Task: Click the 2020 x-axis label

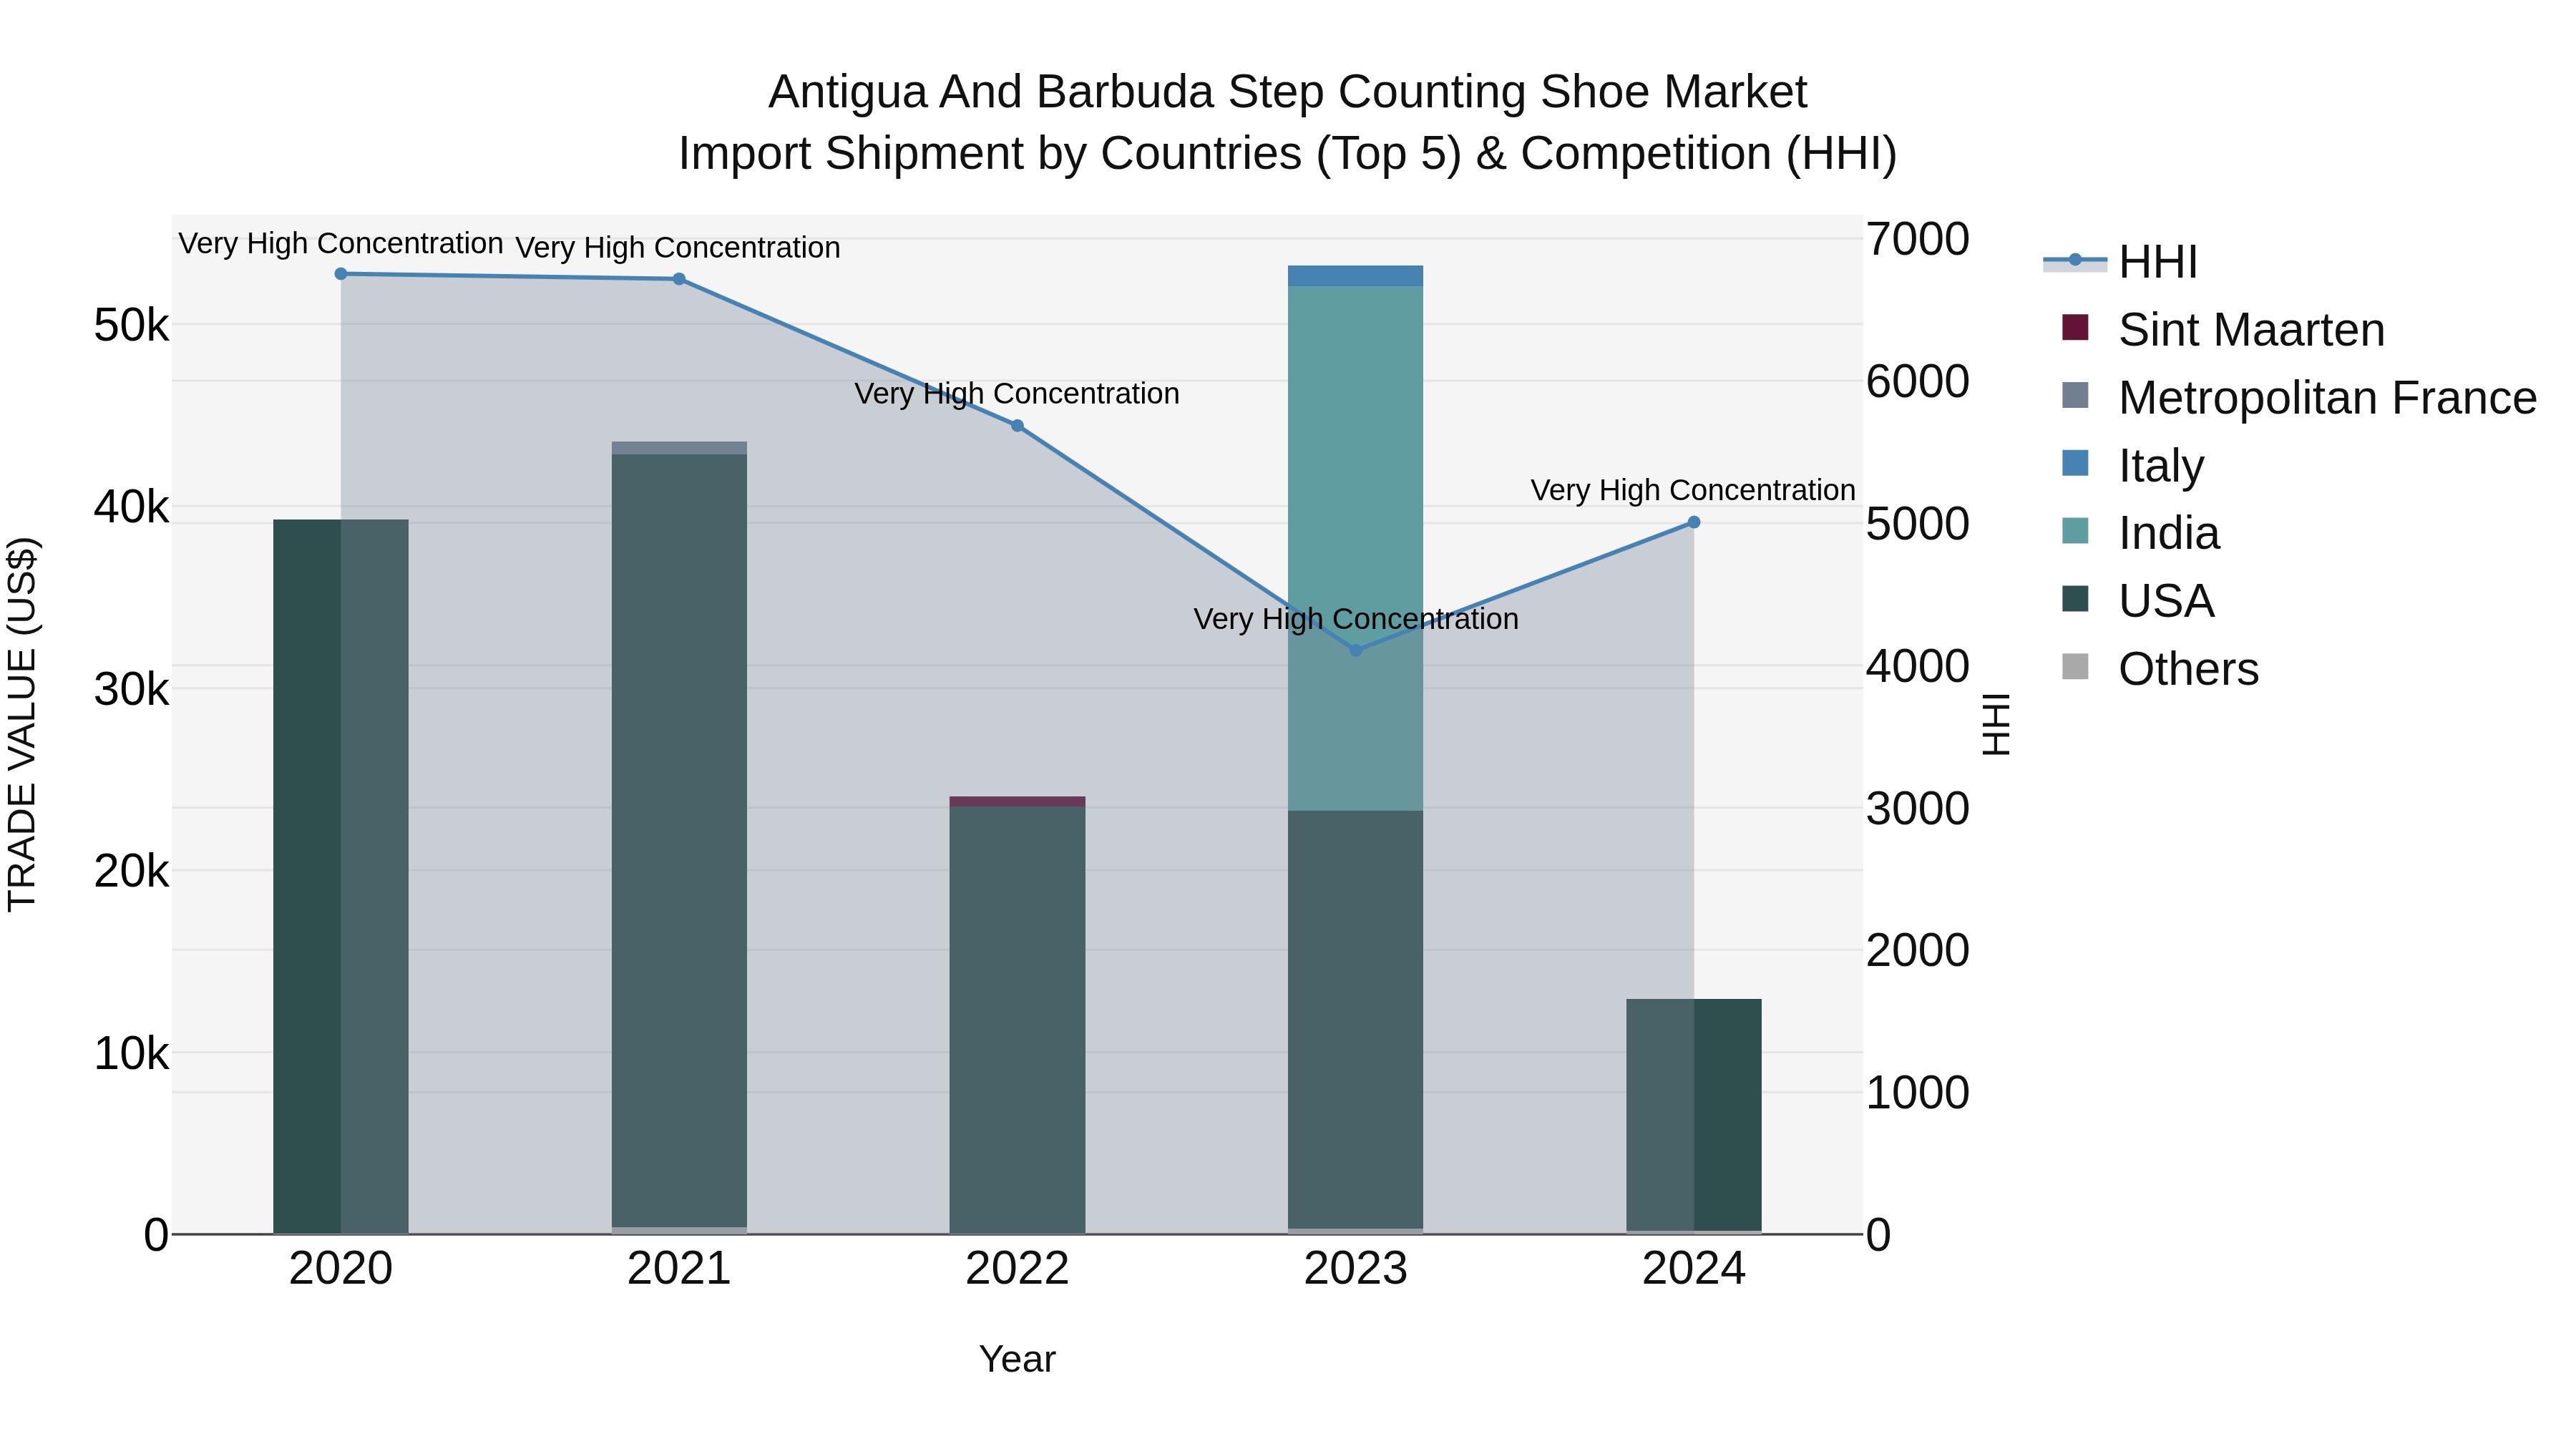Action: click(341, 1269)
